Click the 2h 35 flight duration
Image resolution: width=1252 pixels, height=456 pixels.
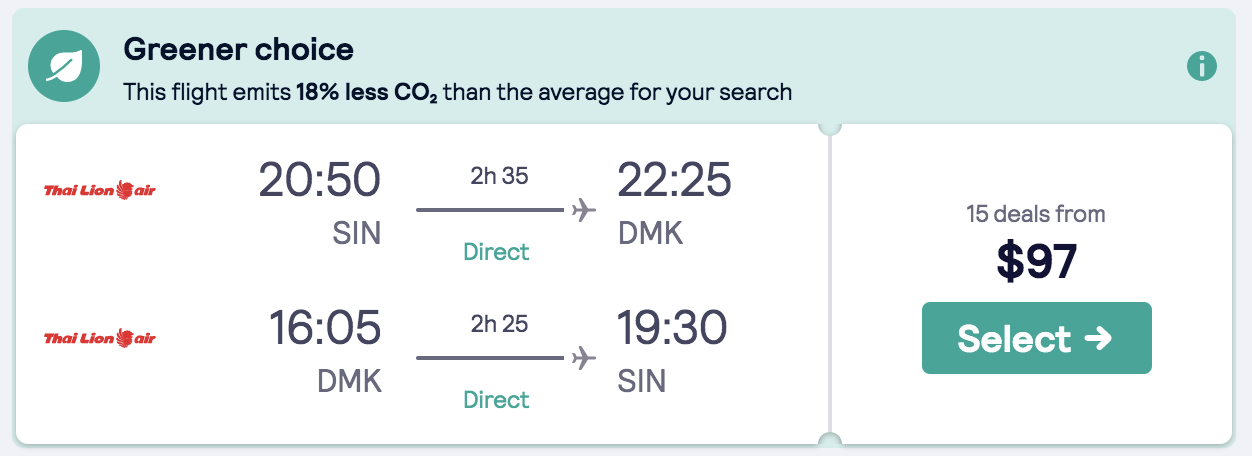[x=498, y=177]
